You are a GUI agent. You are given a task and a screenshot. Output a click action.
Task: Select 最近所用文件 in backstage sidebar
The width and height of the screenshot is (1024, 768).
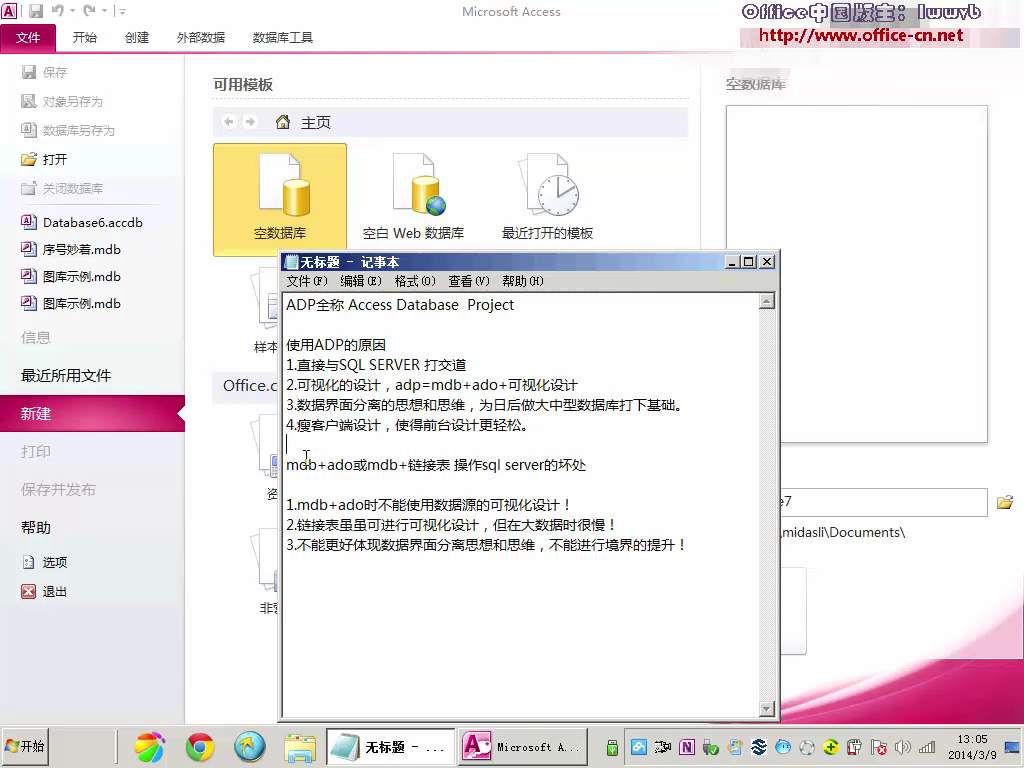pos(66,376)
